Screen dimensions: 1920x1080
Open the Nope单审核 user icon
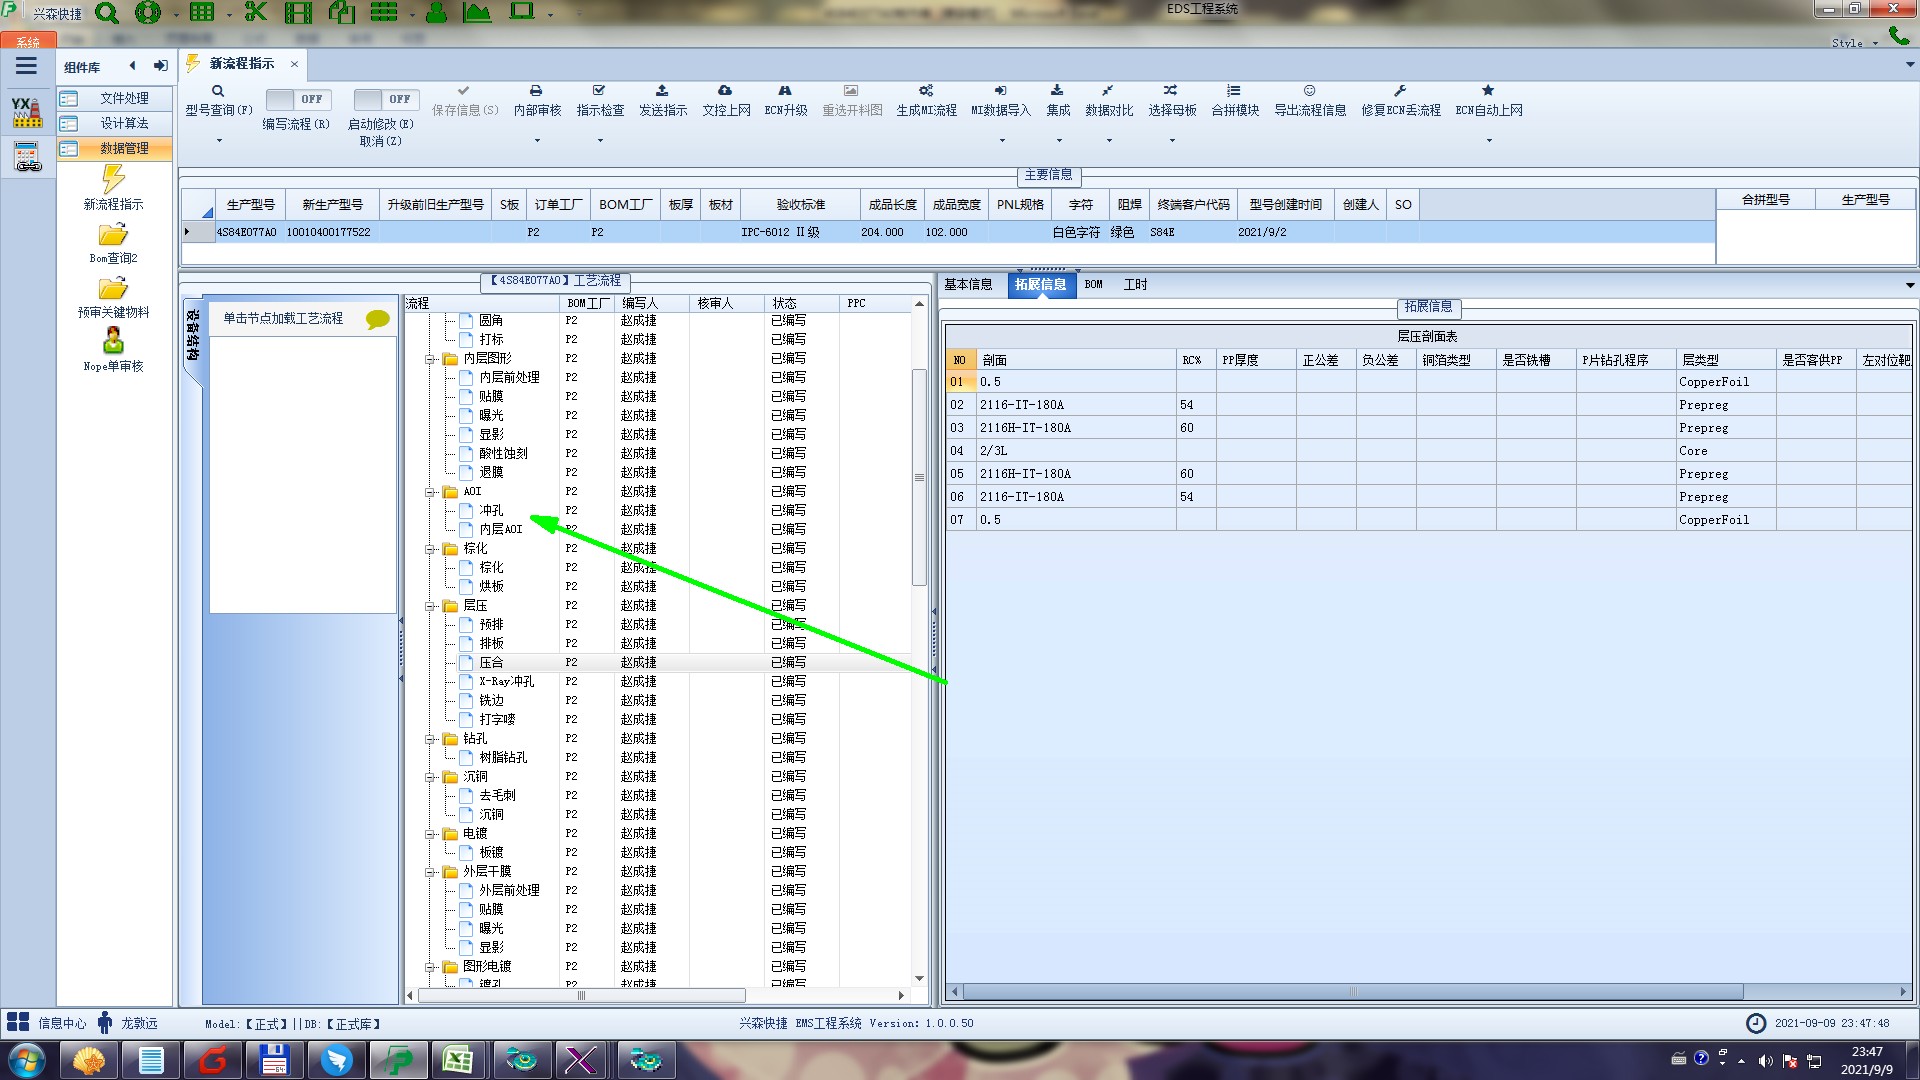click(x=113, y=341)
